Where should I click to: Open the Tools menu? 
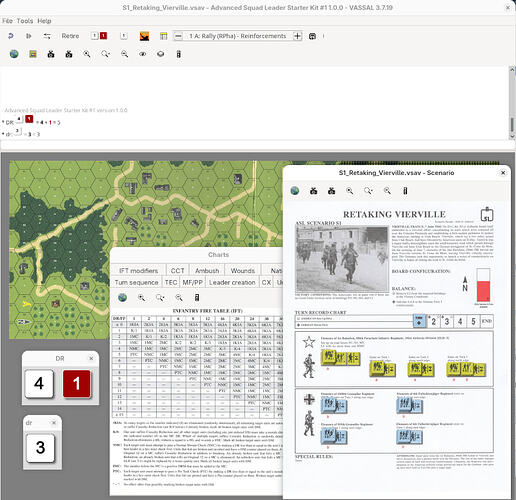coord(25,21)
